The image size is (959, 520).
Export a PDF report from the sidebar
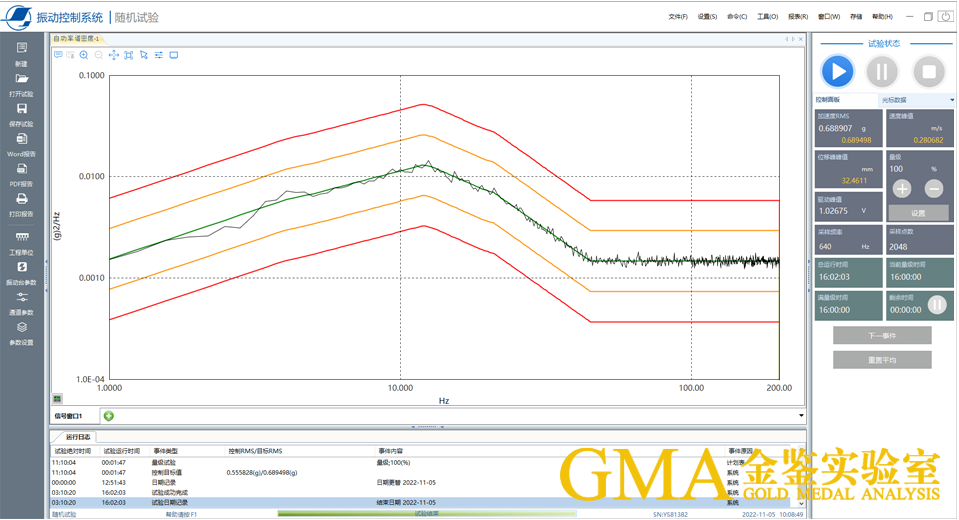tap(22, 169)
